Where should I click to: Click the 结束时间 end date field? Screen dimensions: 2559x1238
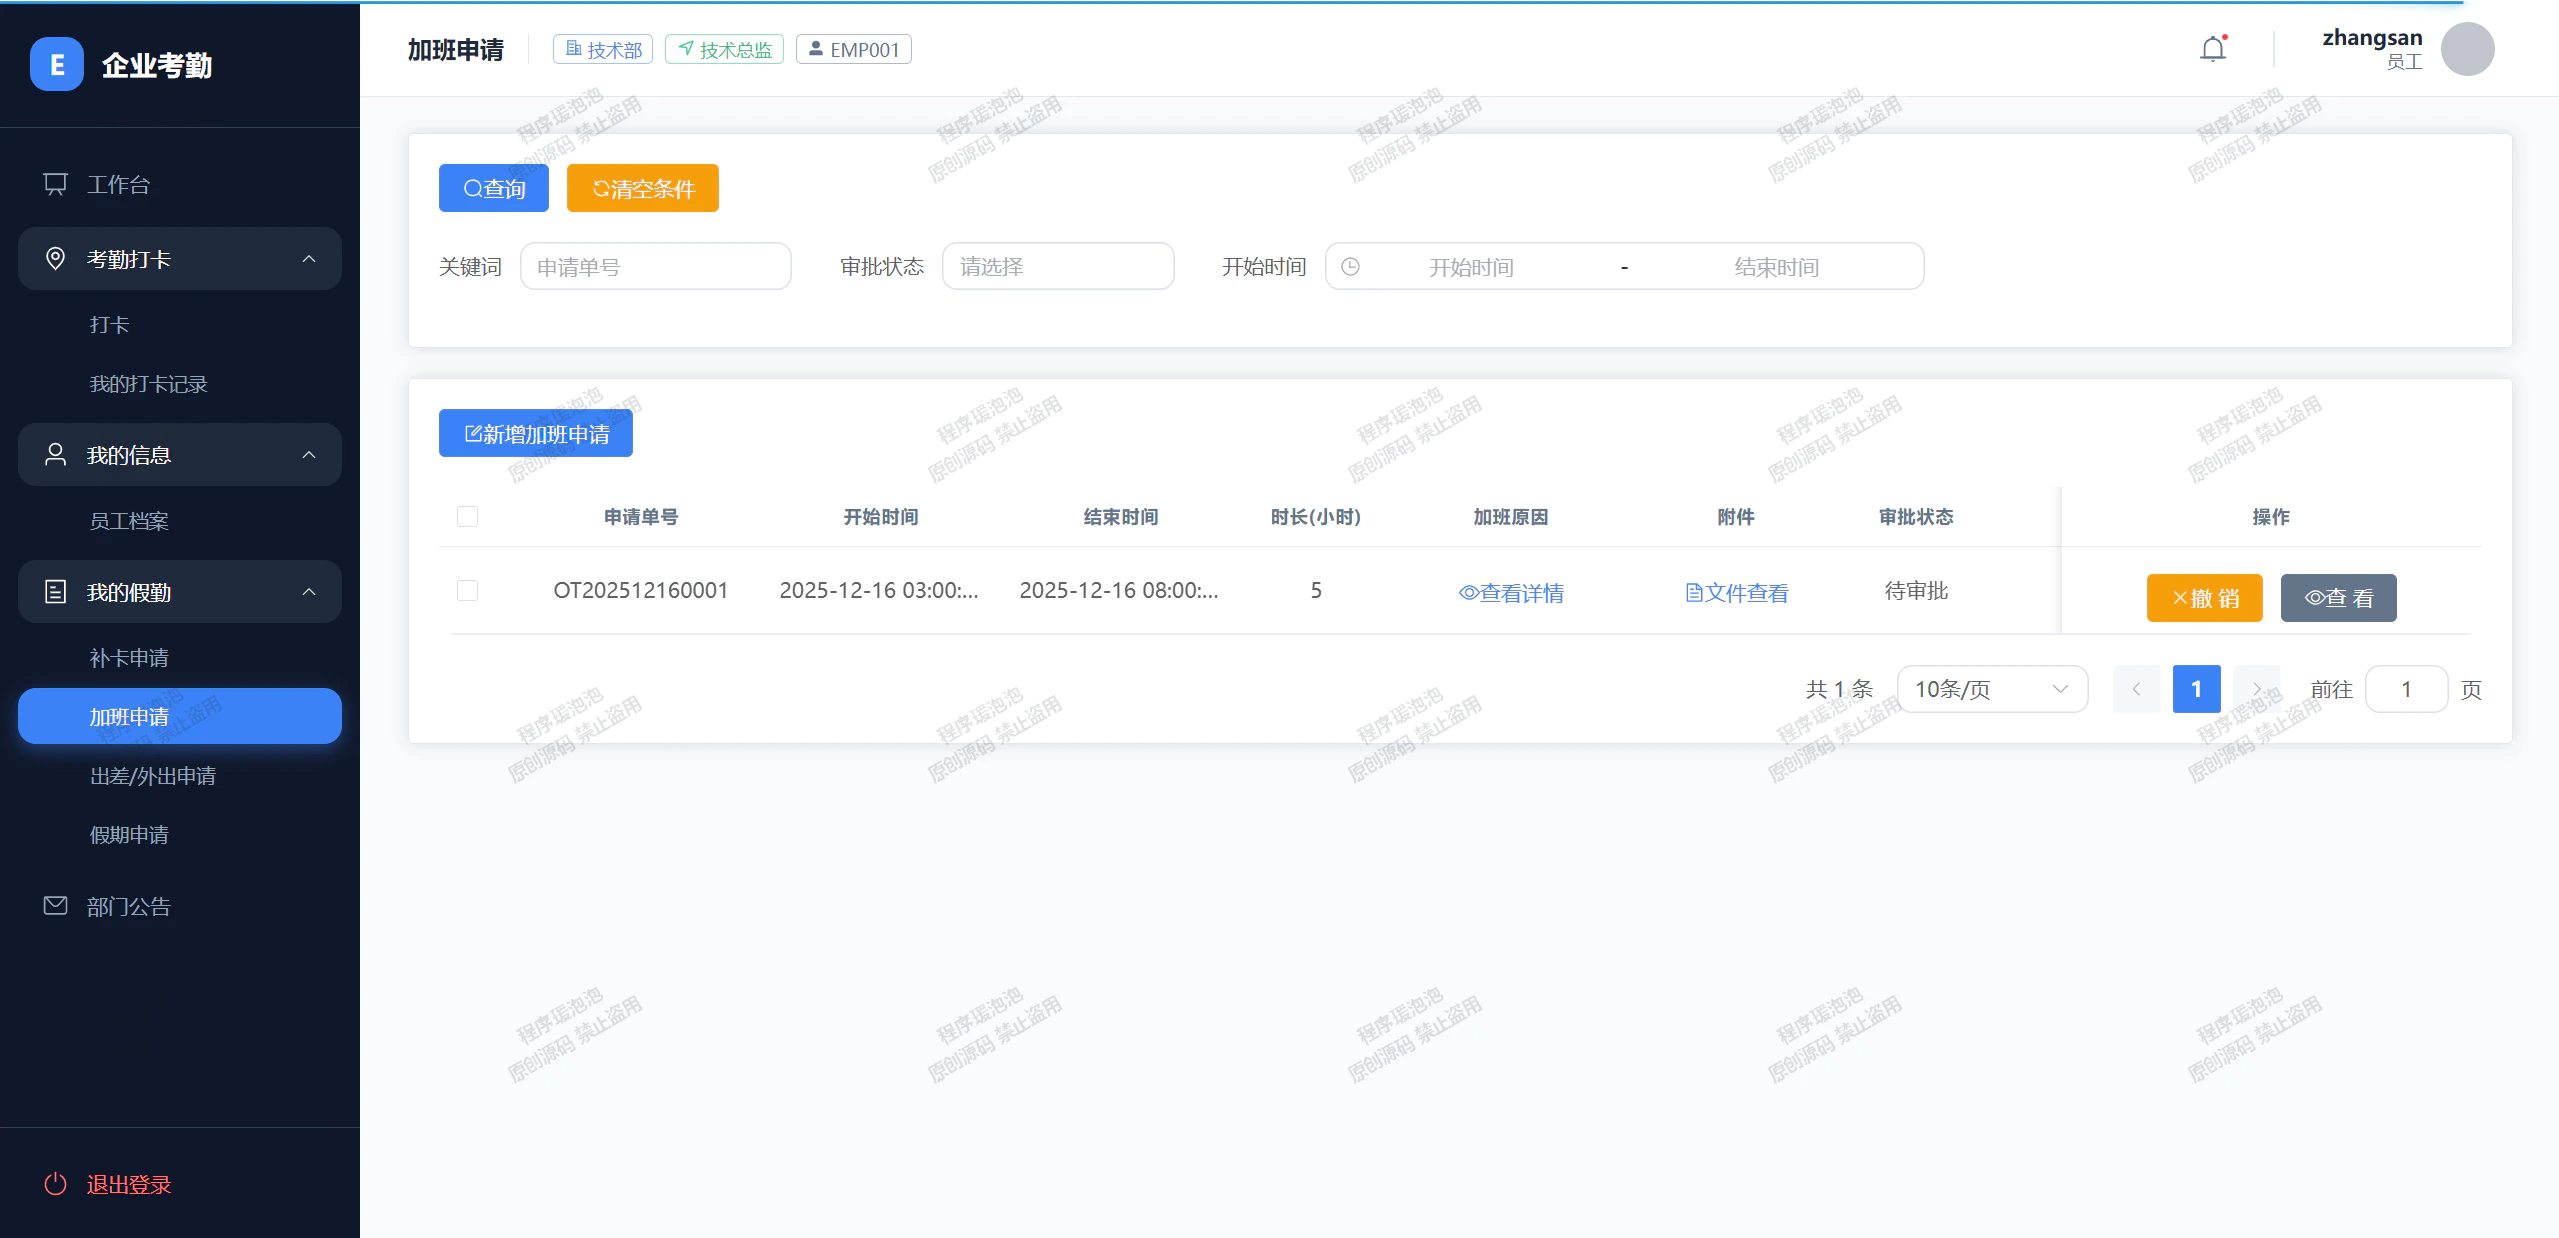(1776, 267)
